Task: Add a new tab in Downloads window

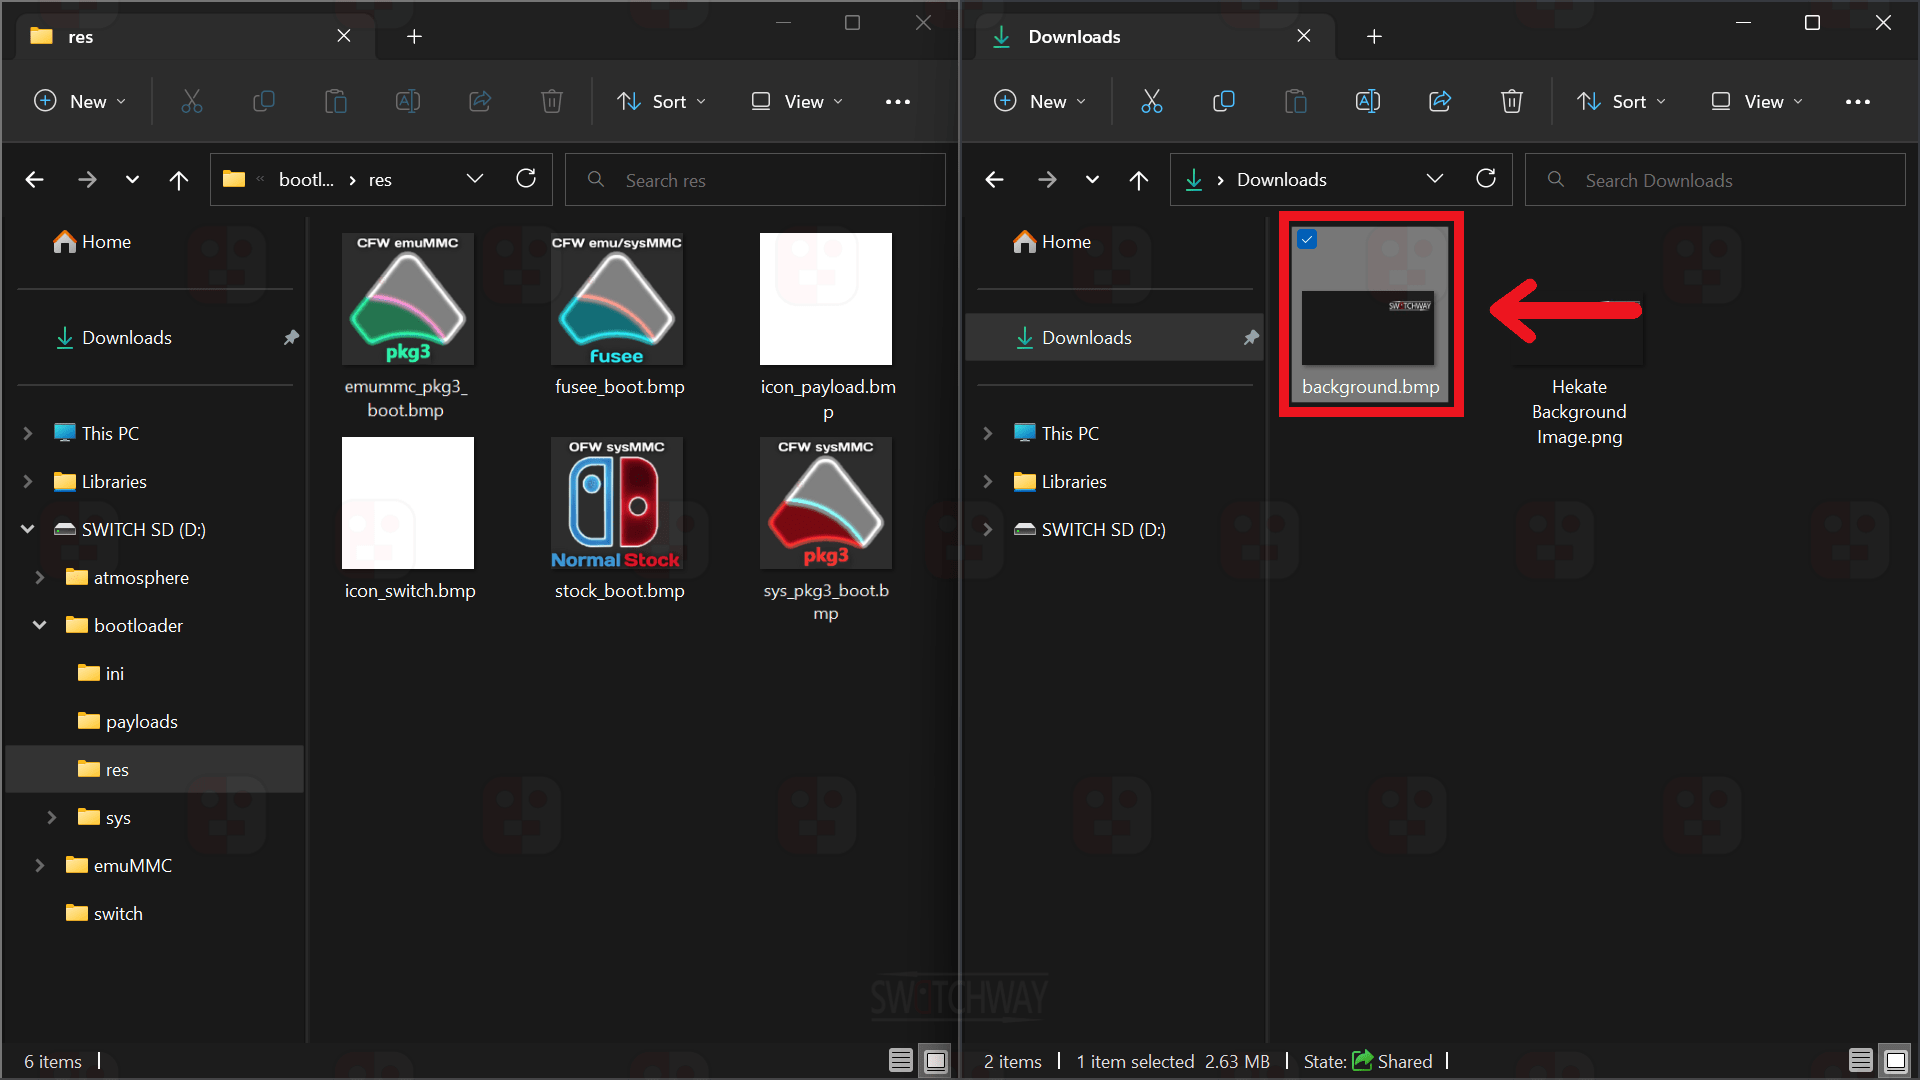Action: (1374, 37)
